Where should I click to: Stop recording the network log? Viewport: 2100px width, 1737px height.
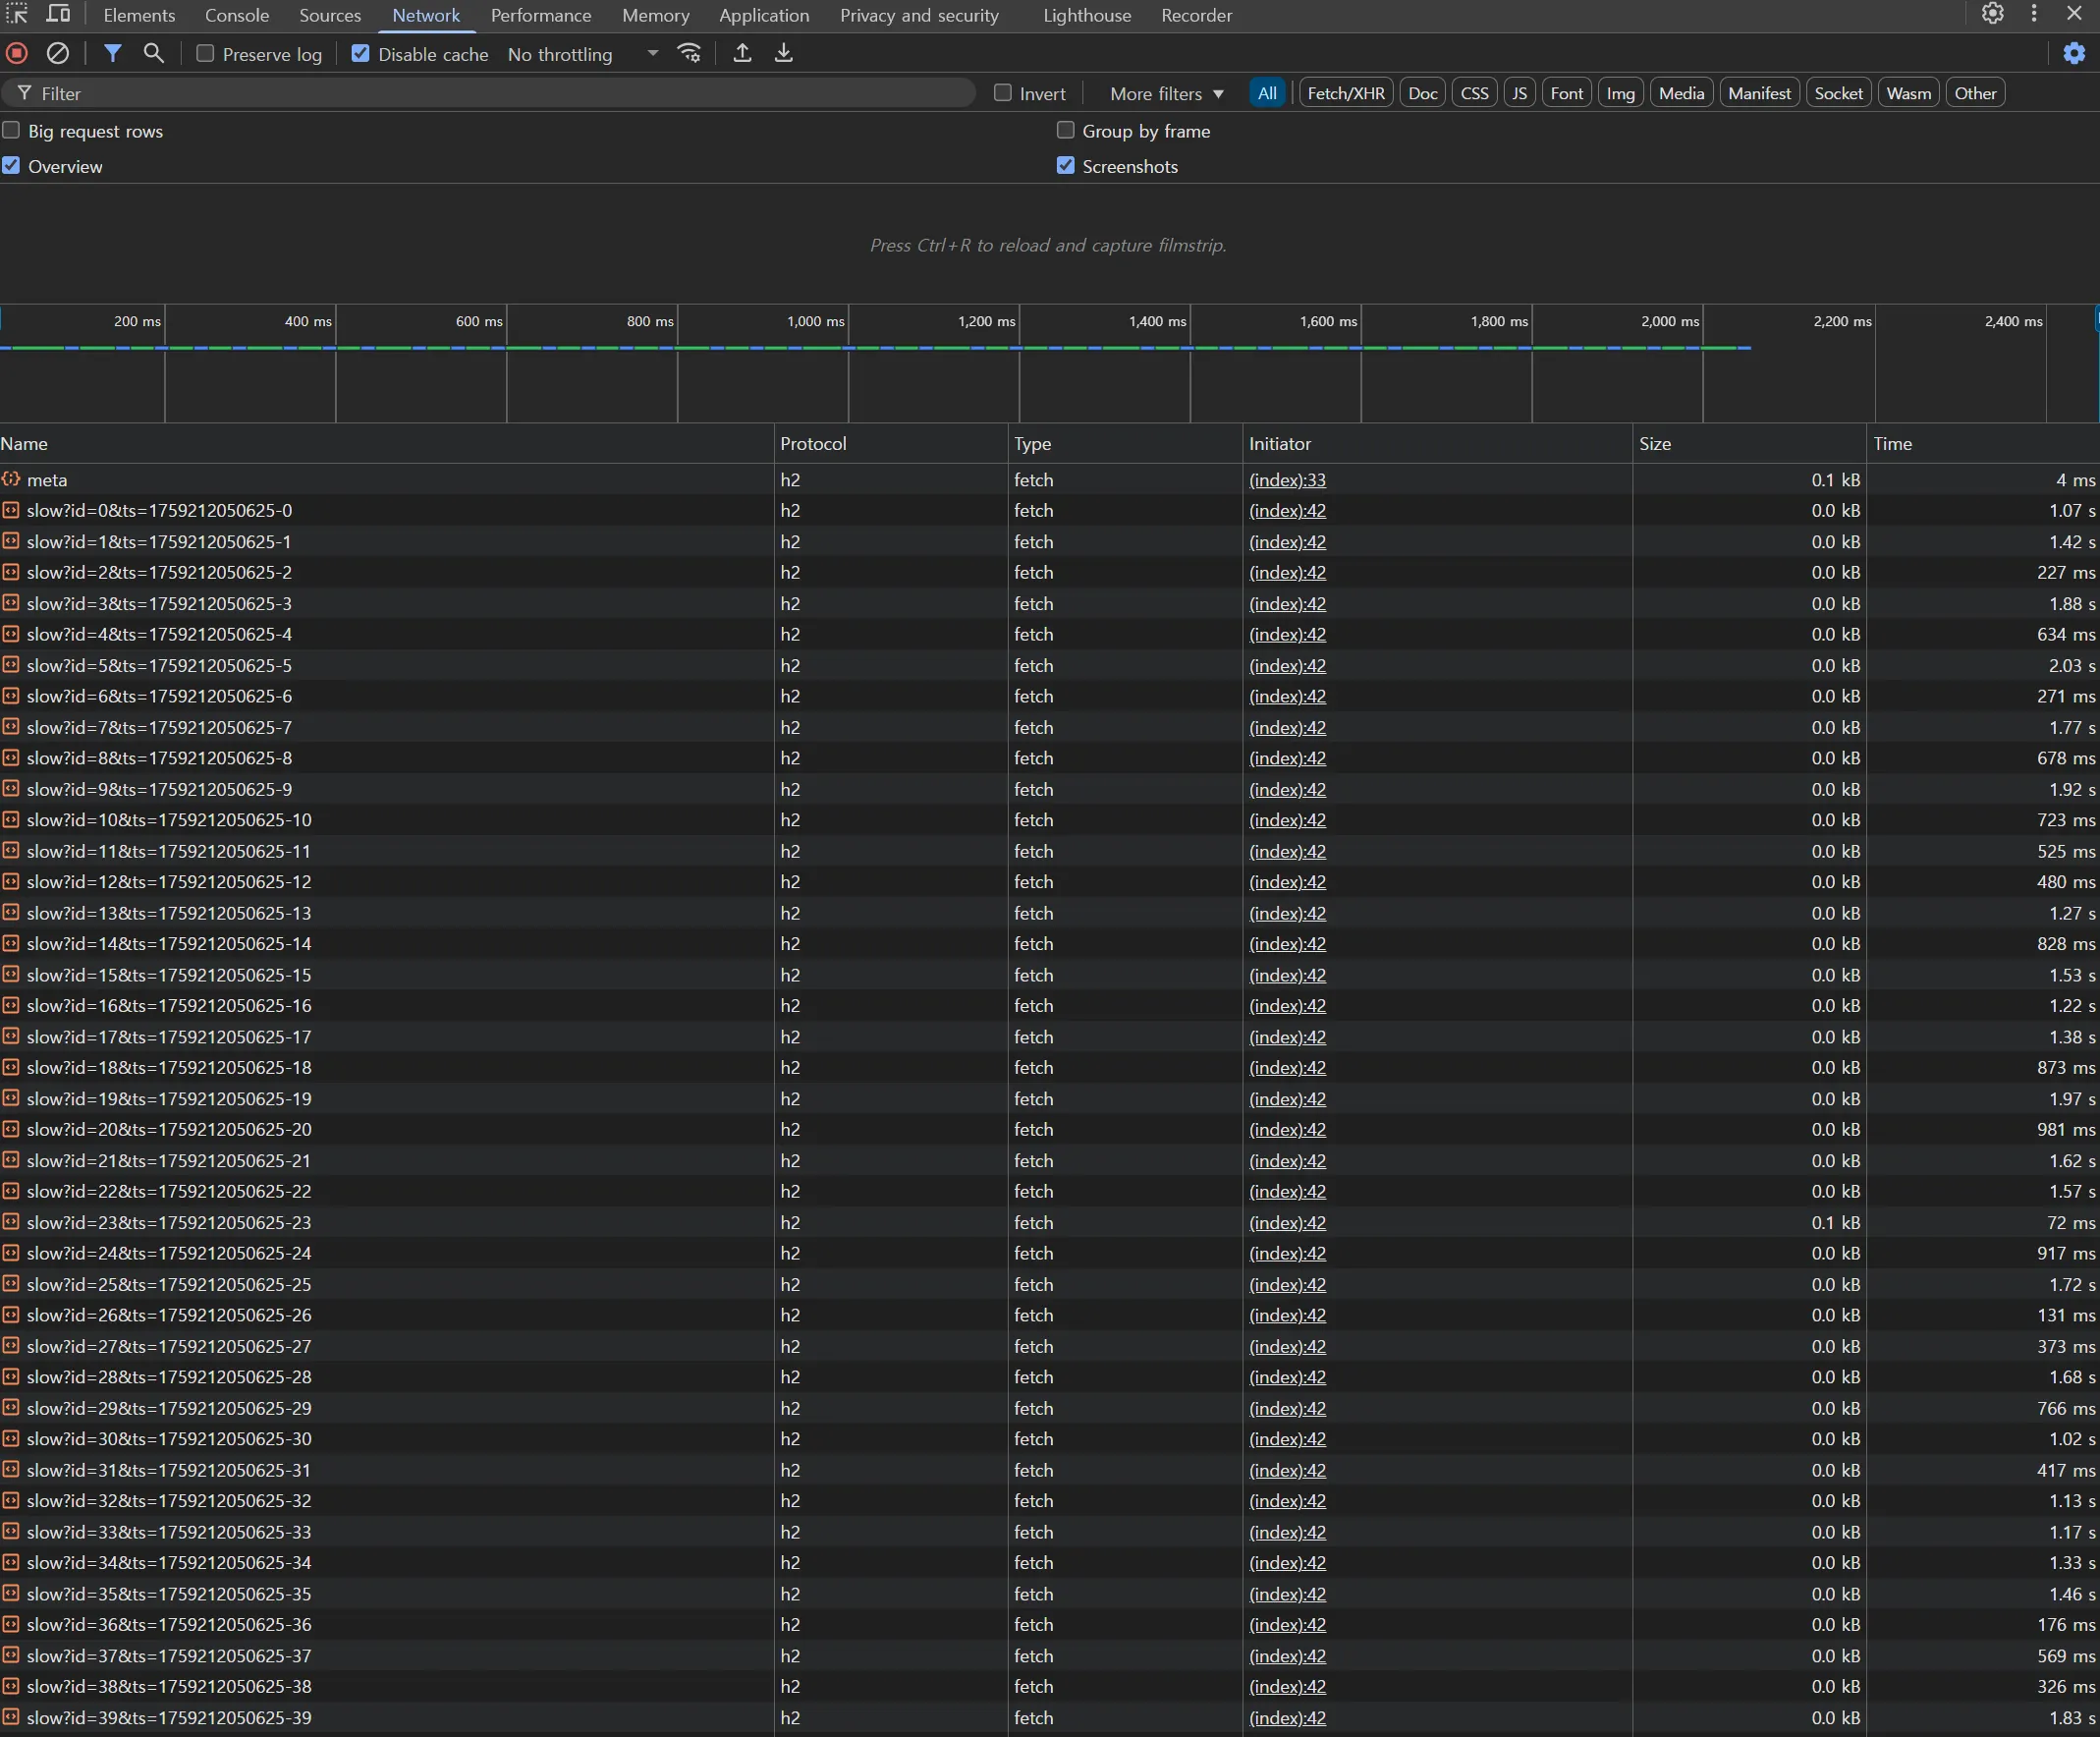17,53
